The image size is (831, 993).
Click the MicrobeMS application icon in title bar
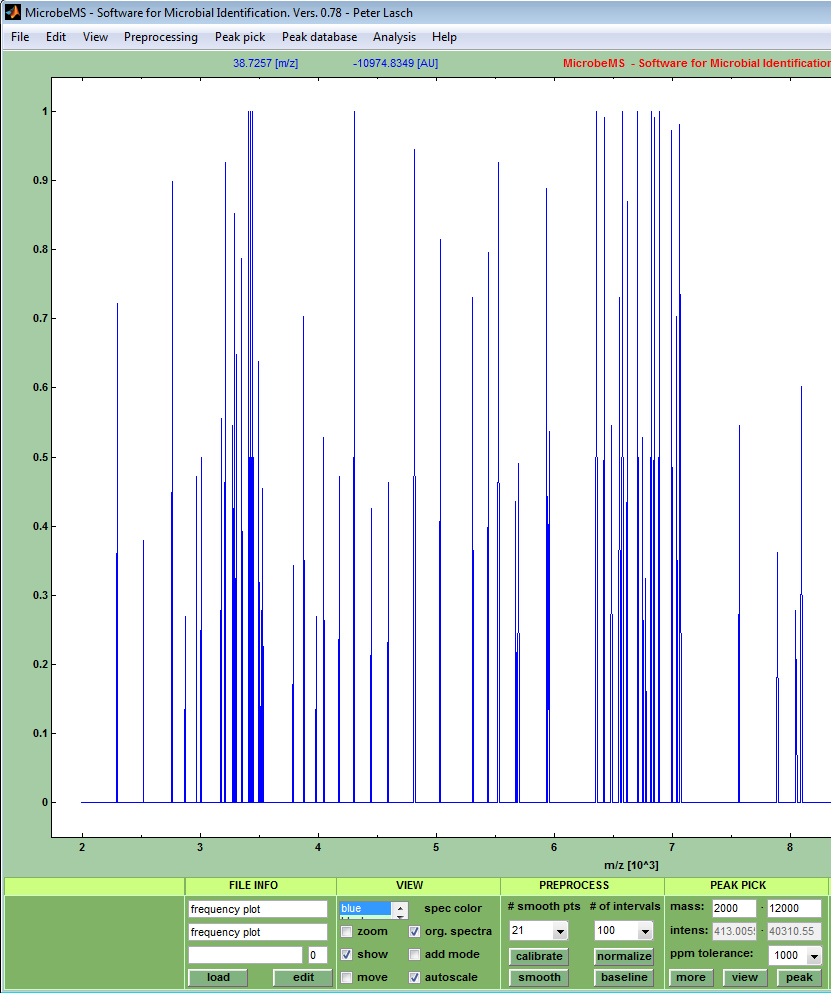click(13, 13)
